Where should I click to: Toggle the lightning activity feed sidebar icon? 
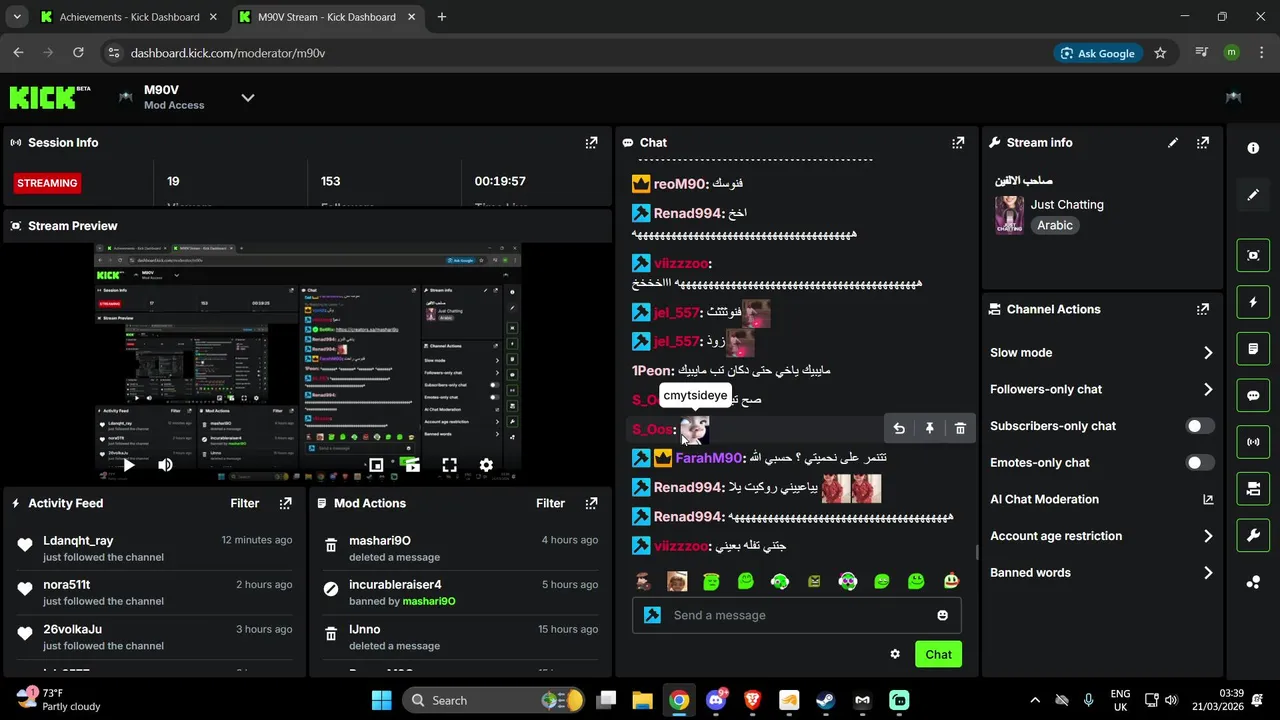[x=1253, y=302]
